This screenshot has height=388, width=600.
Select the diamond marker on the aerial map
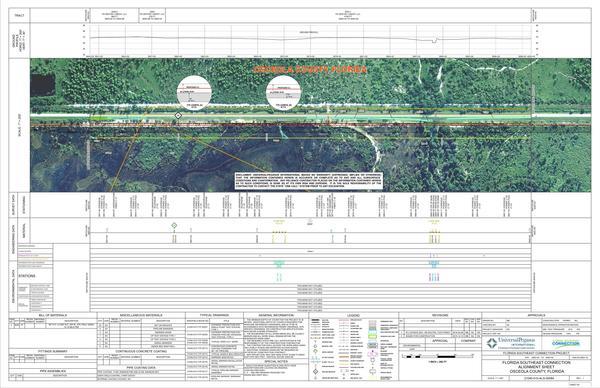178,116
